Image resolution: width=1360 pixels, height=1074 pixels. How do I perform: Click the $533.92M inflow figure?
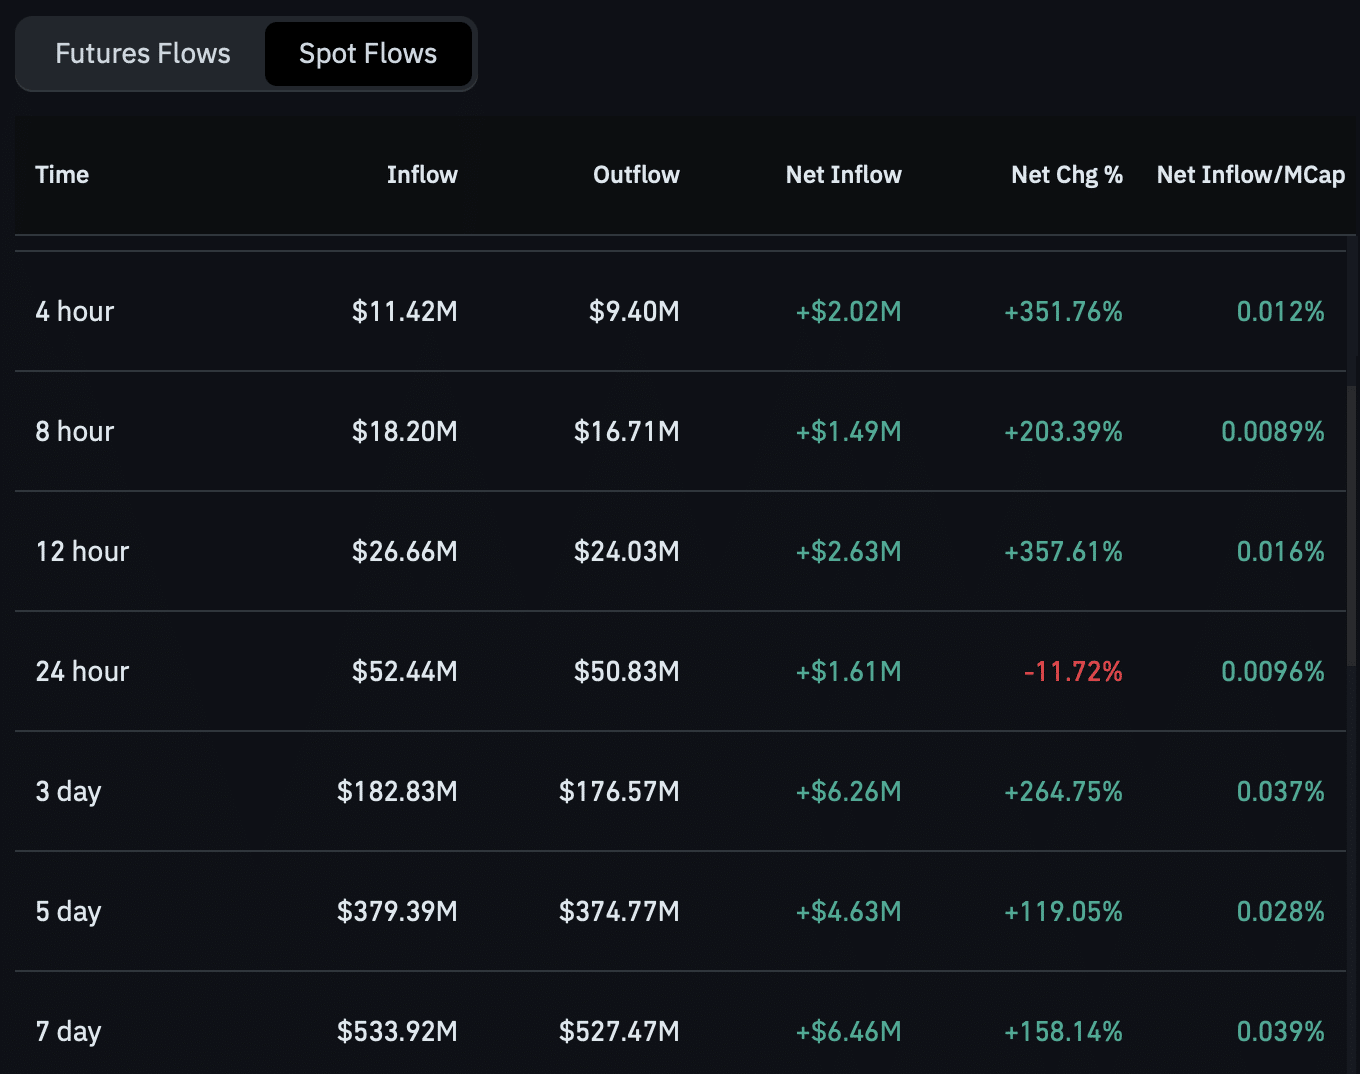pos(397,1031)
